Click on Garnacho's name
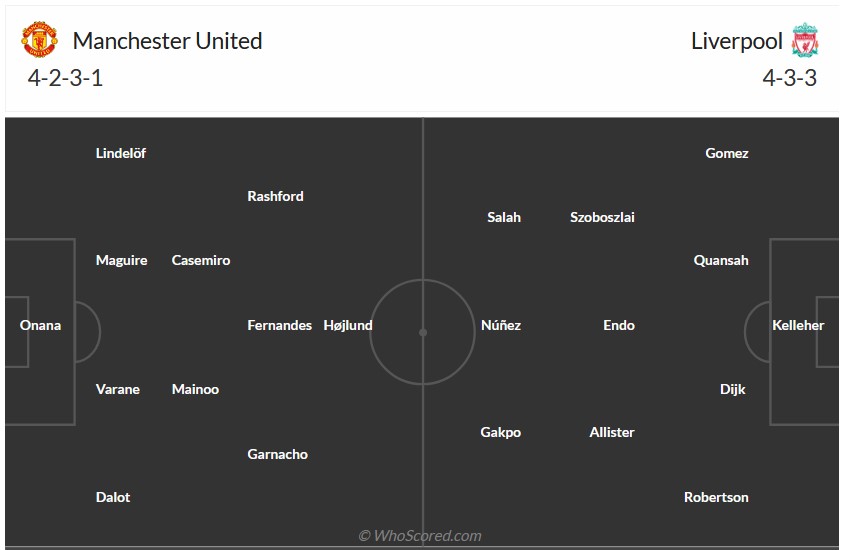 point(277,454)
